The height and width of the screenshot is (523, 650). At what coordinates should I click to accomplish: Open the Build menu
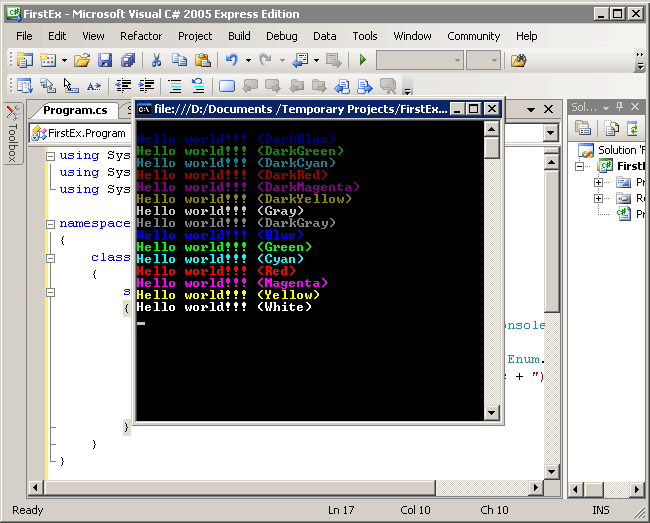point(239,36)
